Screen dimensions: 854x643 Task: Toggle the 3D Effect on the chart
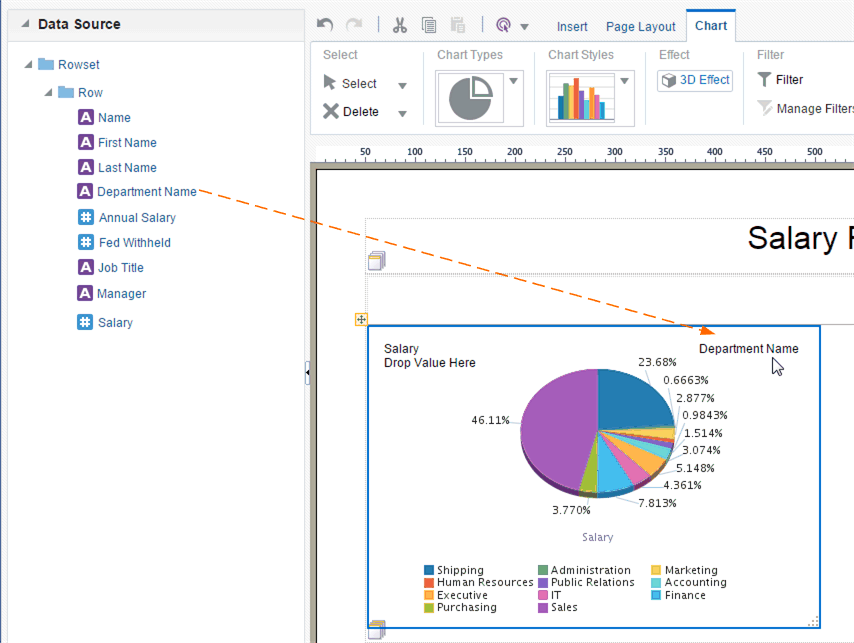(x=694, y=79)
